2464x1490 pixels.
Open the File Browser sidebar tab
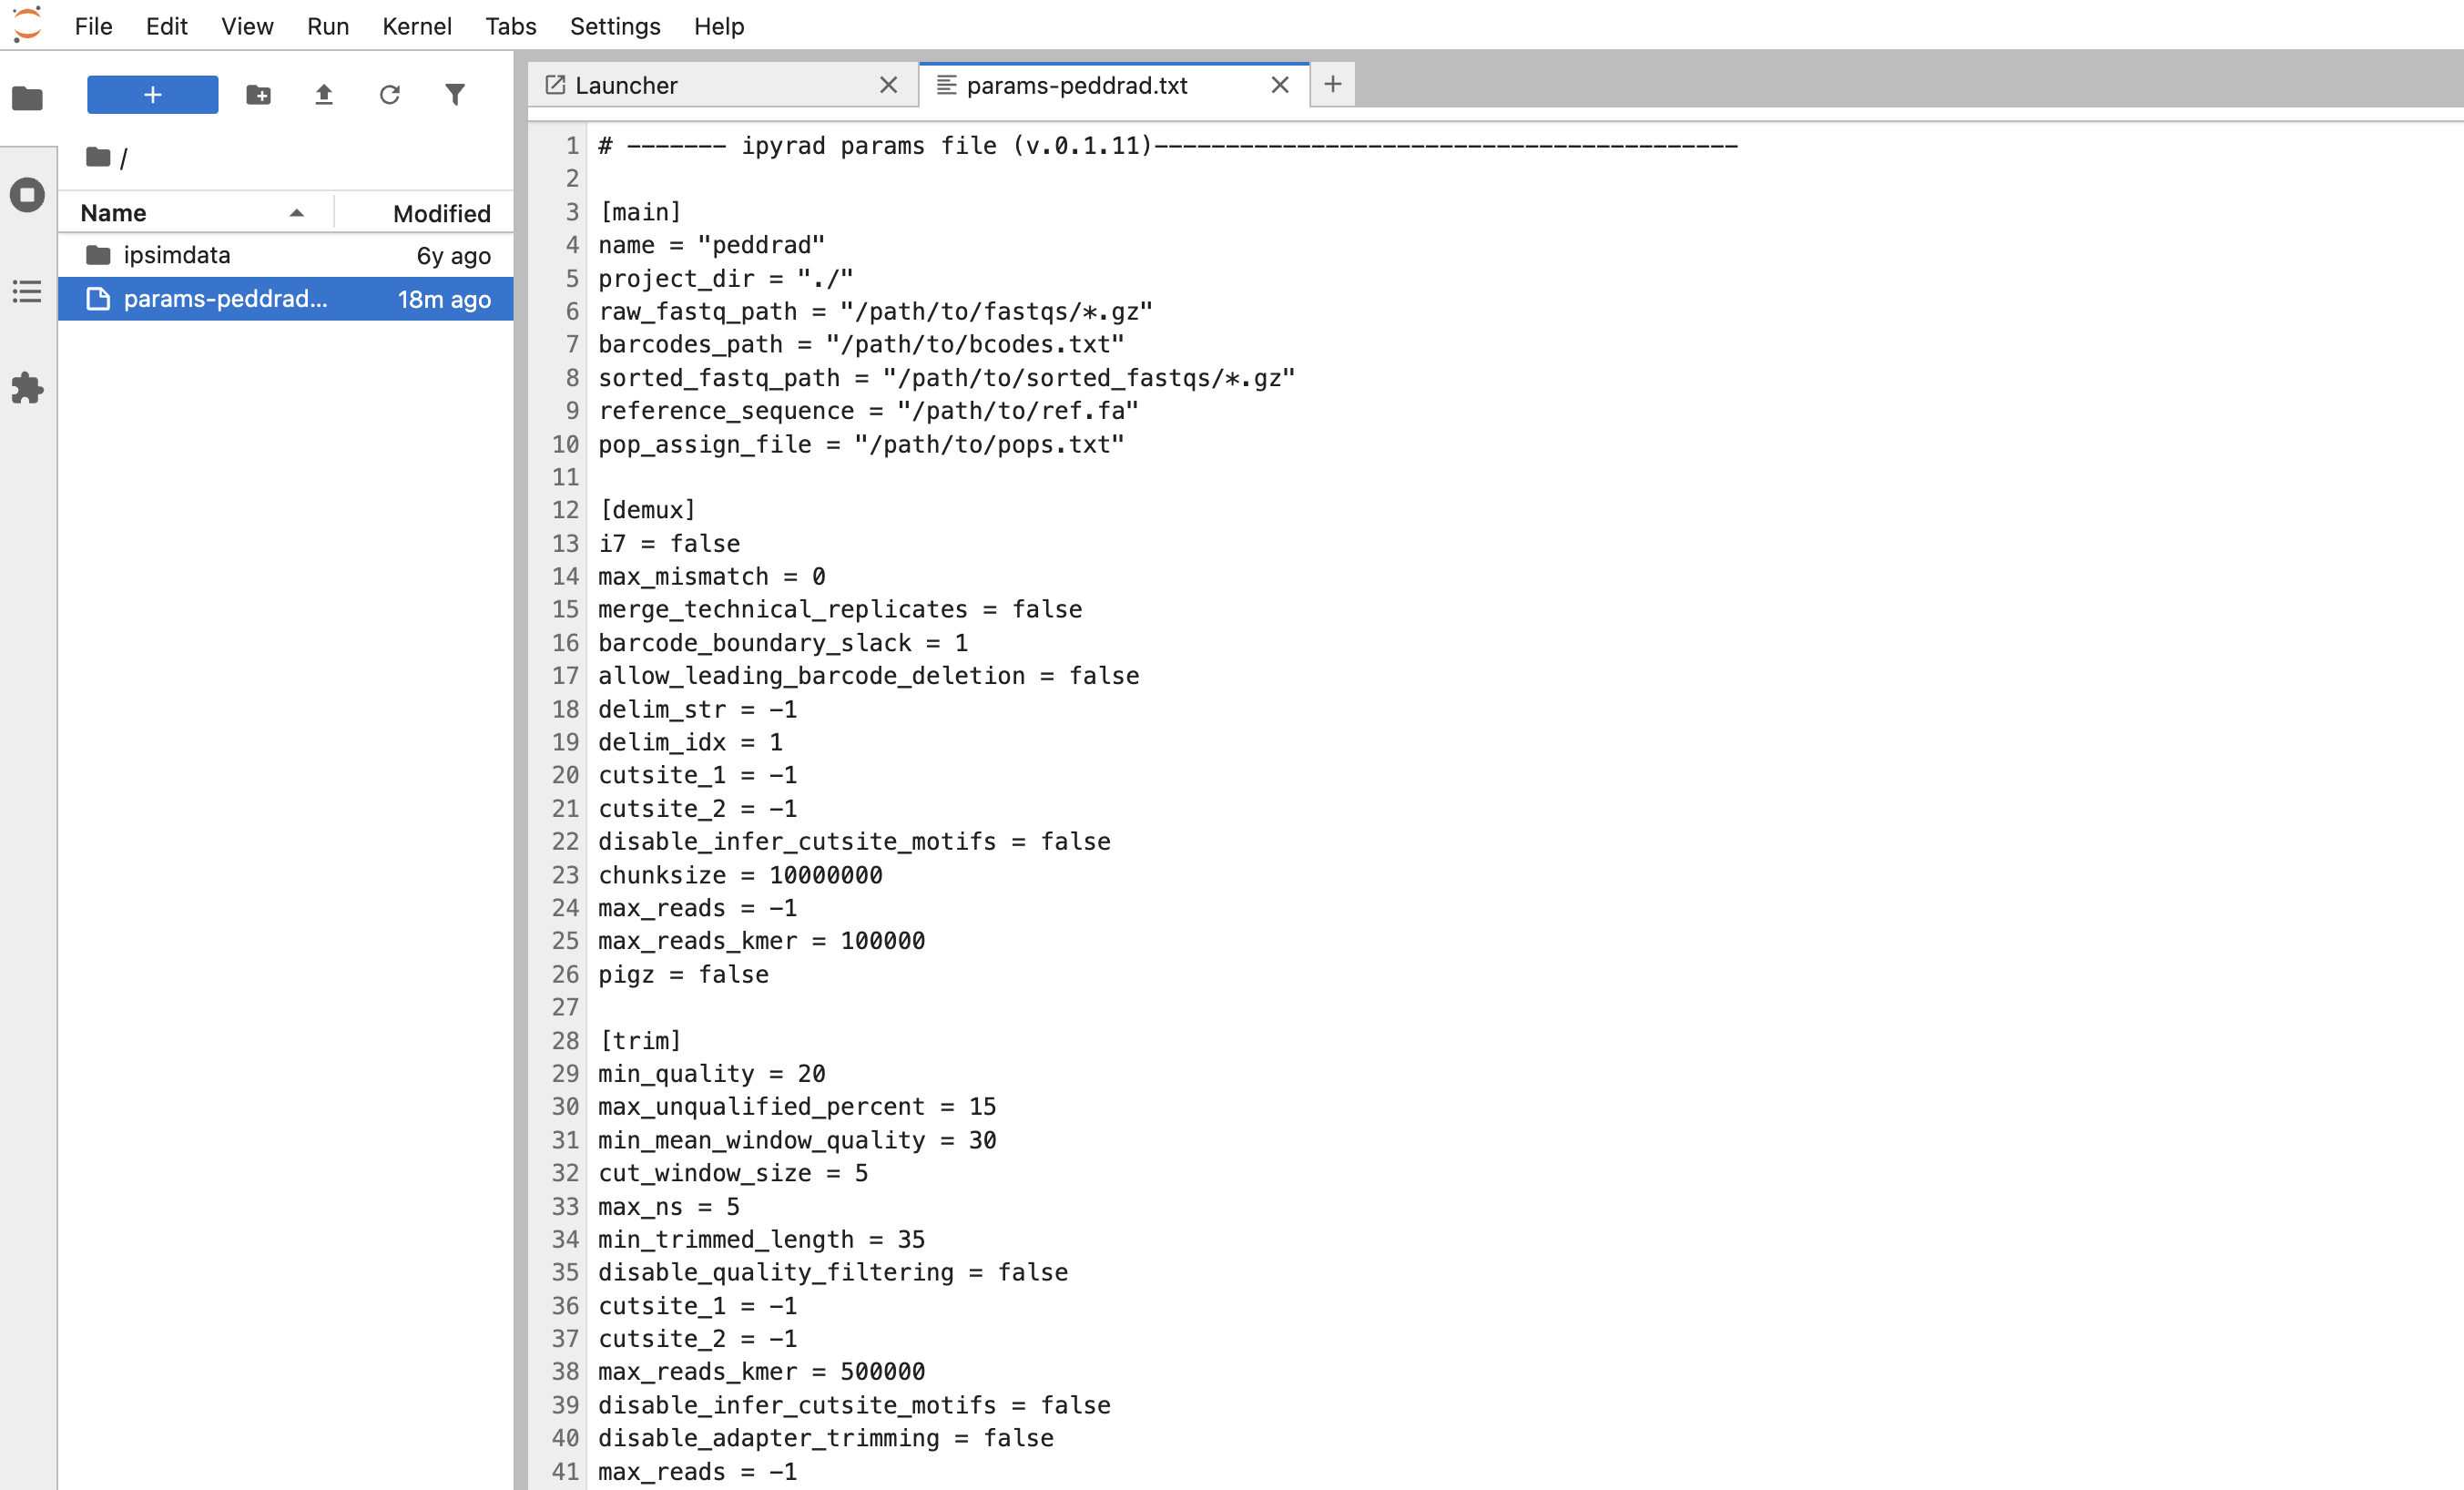(x=27, y=98)
